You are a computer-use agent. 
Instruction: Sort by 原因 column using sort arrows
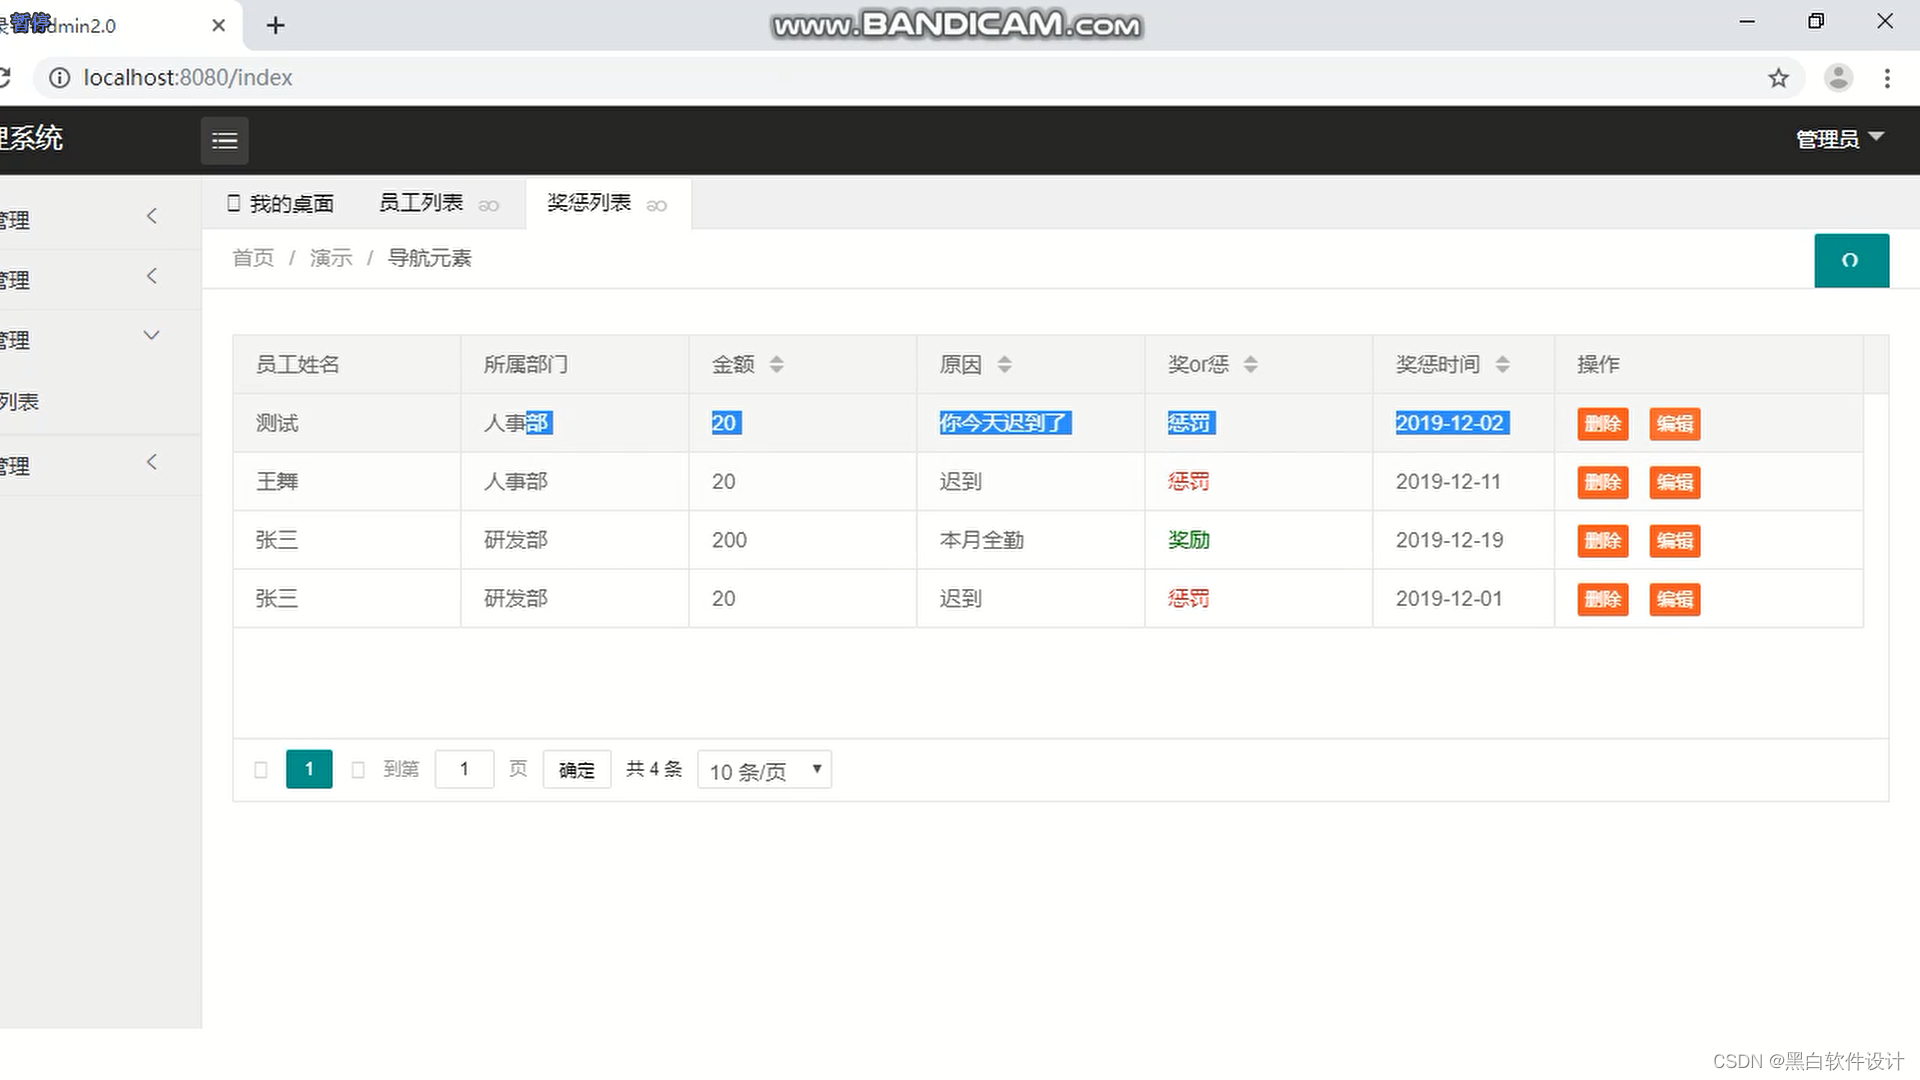(1005, 364)
